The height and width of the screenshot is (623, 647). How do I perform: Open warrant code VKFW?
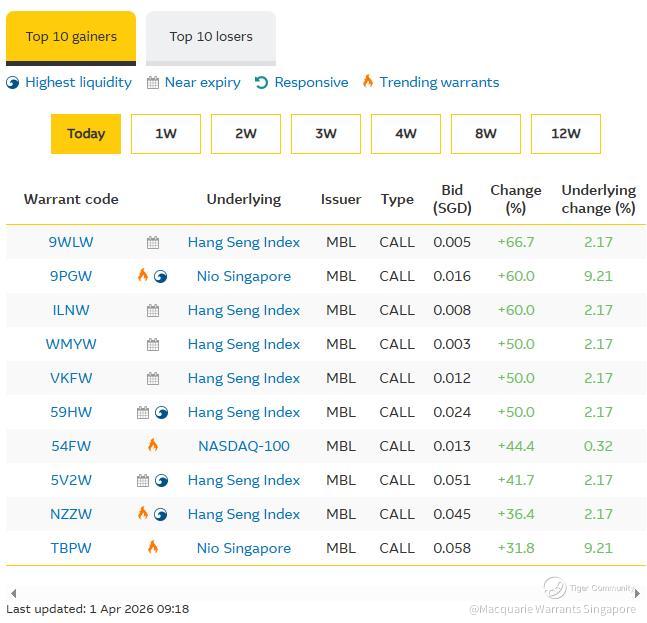pos(71,378)
